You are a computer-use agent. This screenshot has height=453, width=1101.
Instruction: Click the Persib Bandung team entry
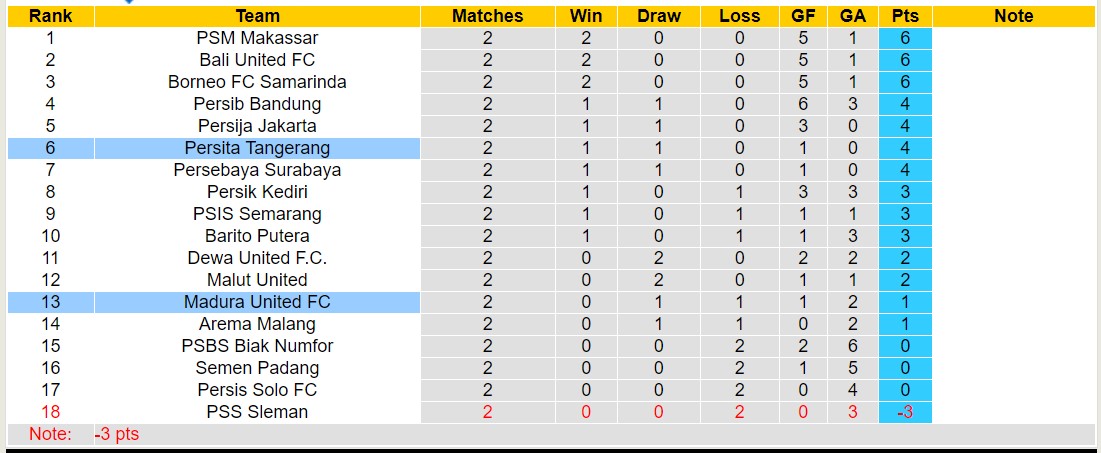257,104
